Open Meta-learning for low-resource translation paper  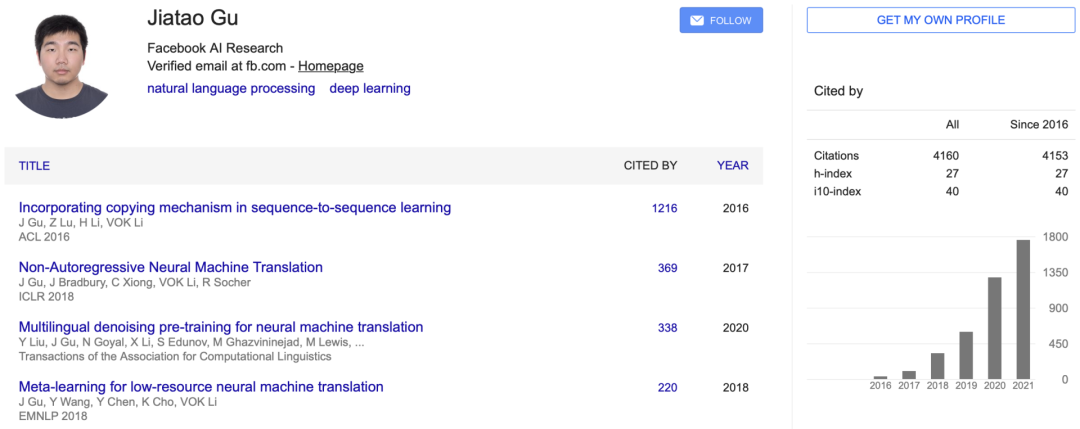tap(201, 387)
